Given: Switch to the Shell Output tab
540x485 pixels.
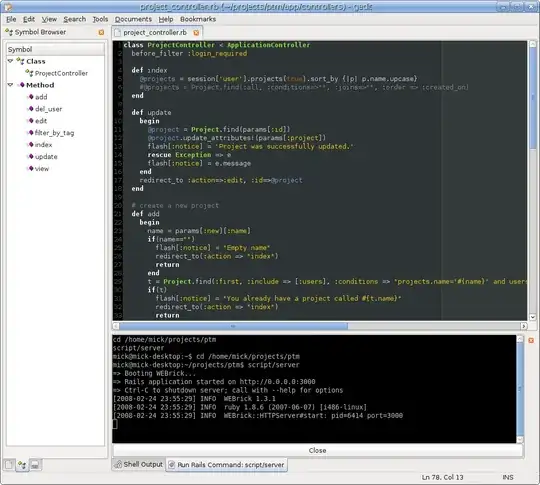Looking at the screenshot, I should (x=138, y=465).
